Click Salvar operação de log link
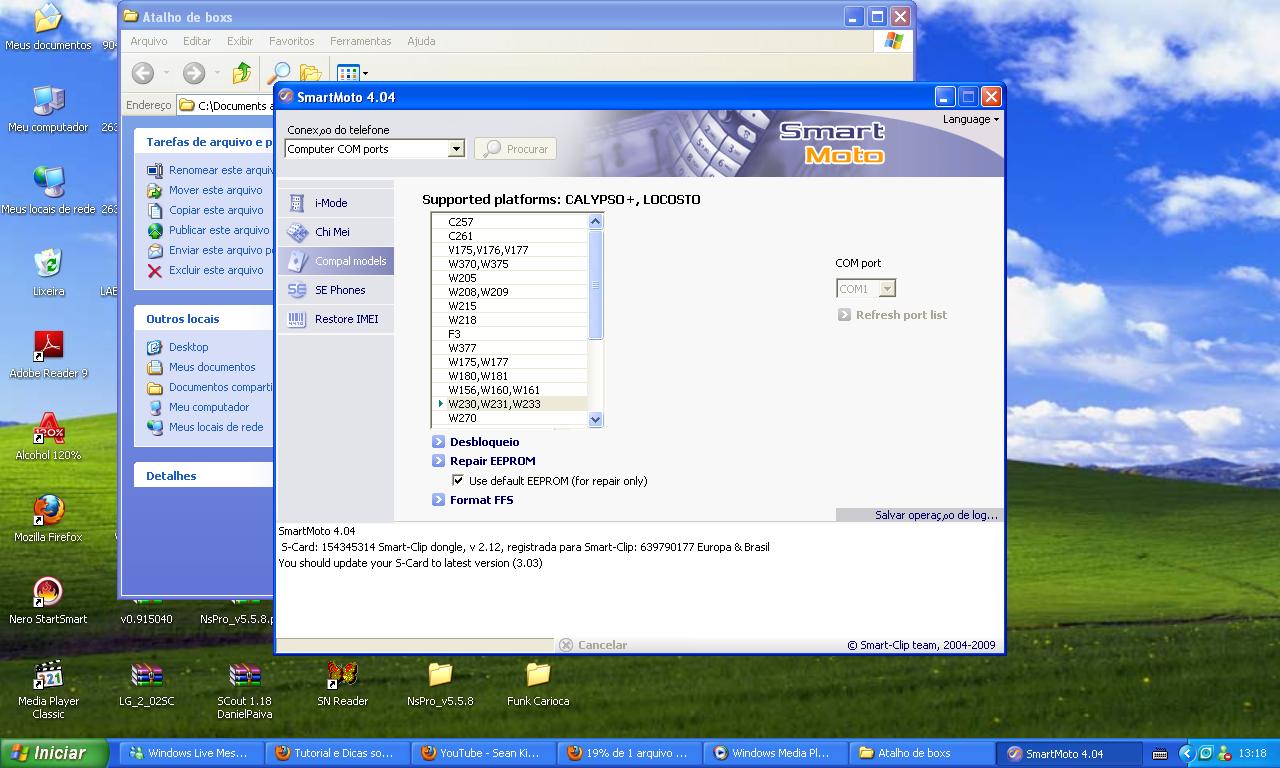This screenshot has width=1280, height=768. click(x=936, y=515)
